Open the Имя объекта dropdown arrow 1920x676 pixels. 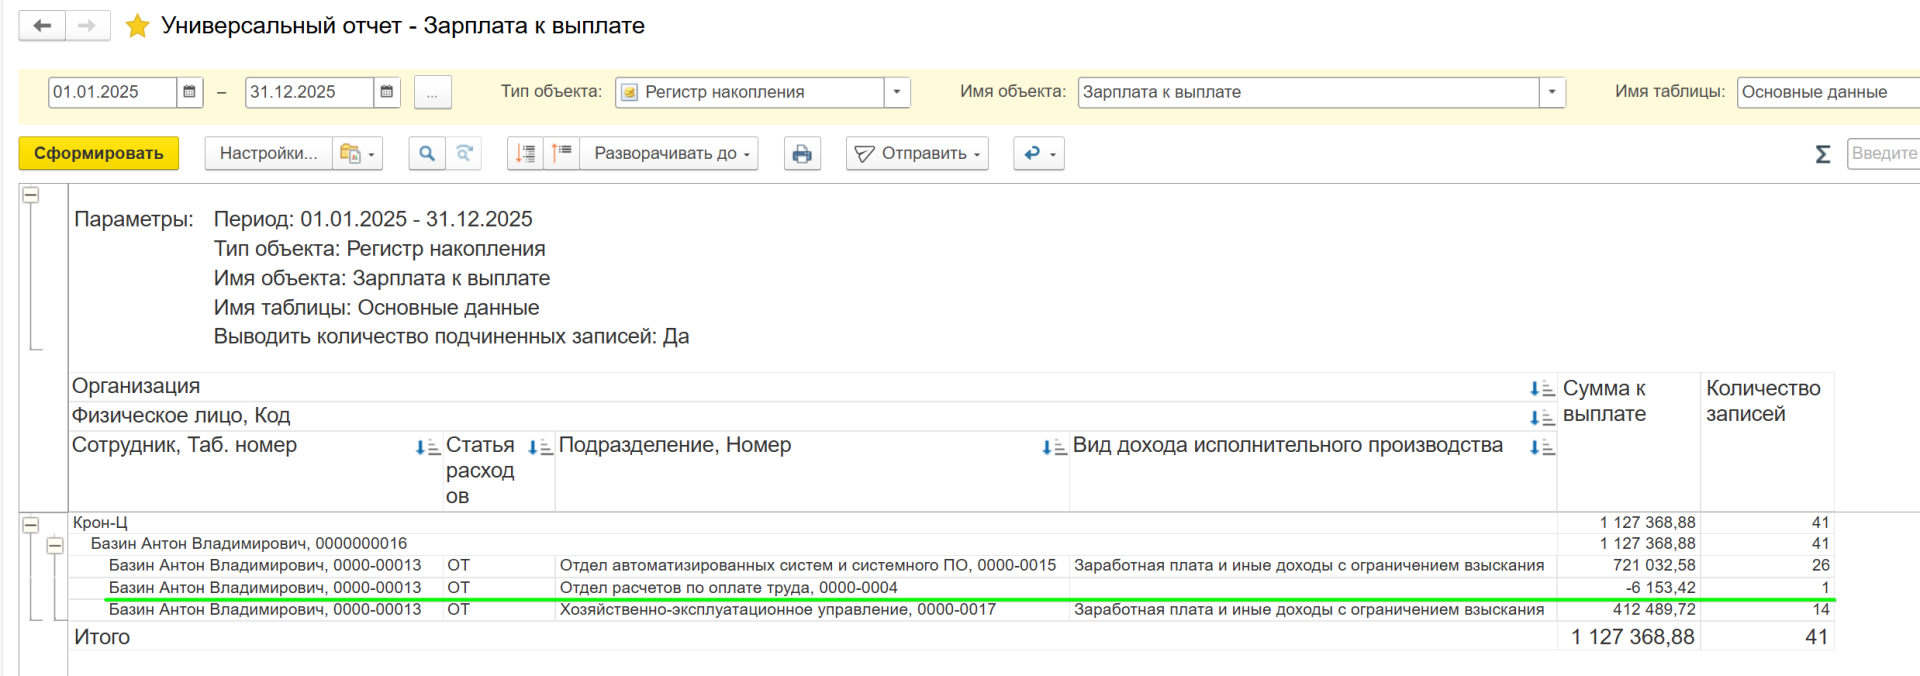(1552, 92)
